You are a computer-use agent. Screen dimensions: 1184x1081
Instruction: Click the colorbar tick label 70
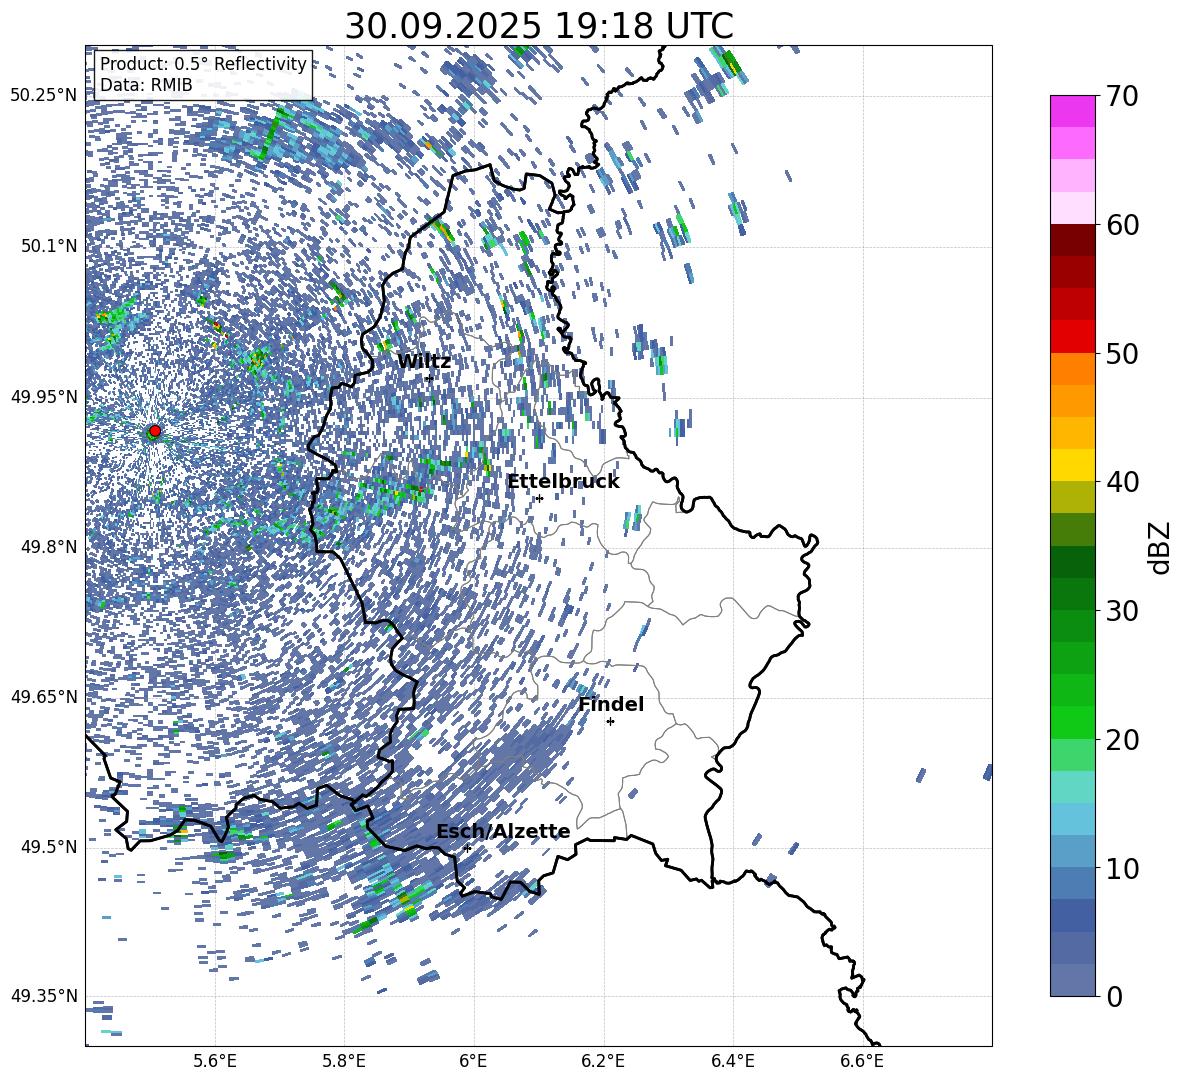pyautogui.click(x=1122, y=97)
